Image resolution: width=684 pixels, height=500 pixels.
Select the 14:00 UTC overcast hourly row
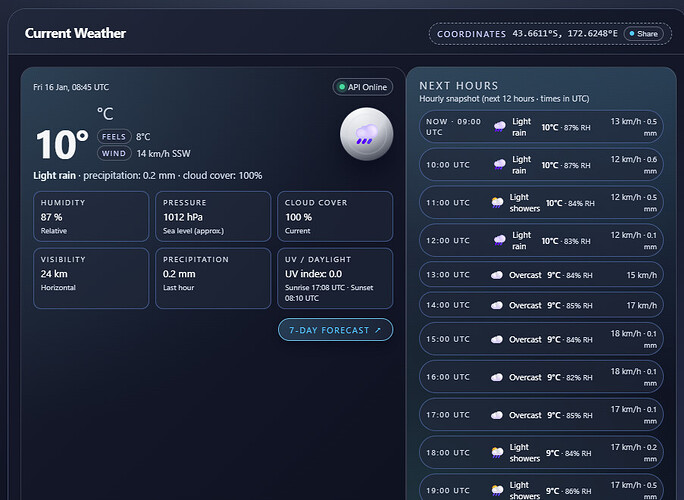coord(540,306)
